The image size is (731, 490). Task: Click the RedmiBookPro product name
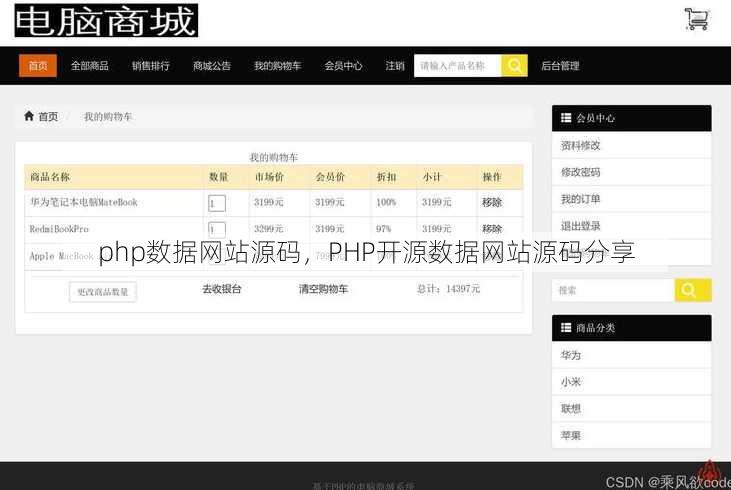coord(59,229)
